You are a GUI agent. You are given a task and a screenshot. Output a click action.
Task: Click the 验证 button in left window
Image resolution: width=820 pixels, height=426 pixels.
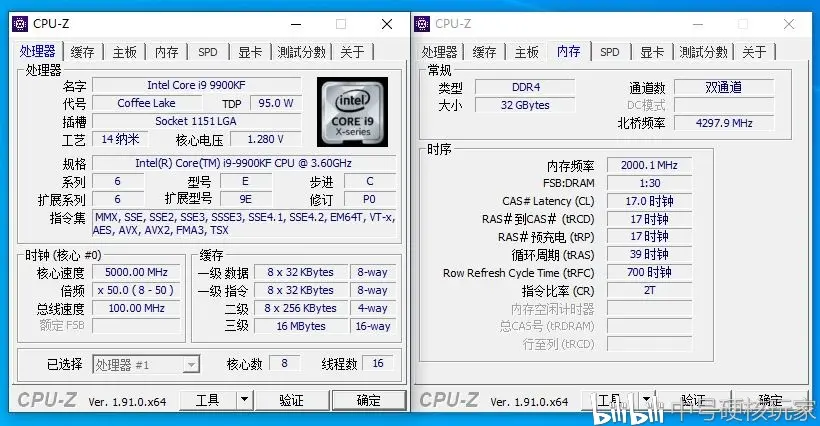point(291,400)
